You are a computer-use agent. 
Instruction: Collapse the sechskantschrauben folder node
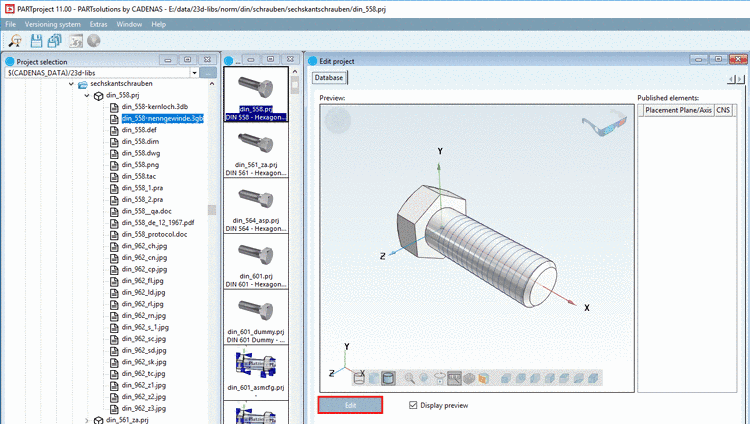(71, 84)
